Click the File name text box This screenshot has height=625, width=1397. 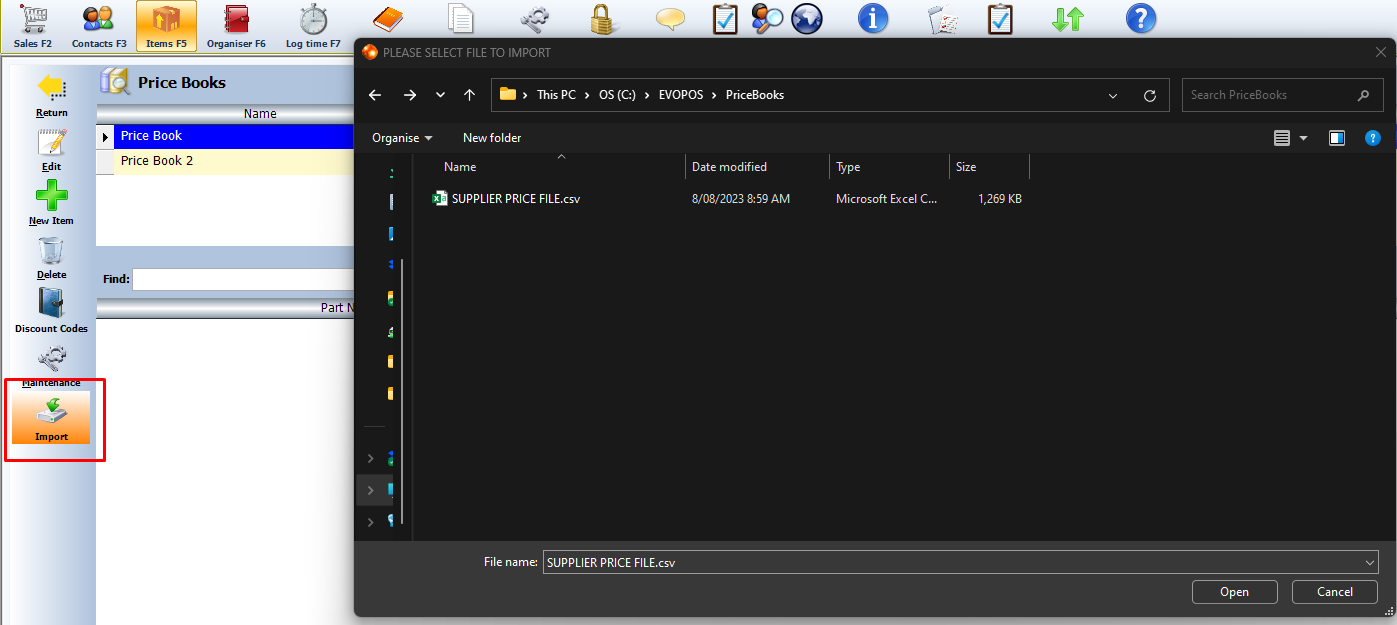tap(951, 562)
